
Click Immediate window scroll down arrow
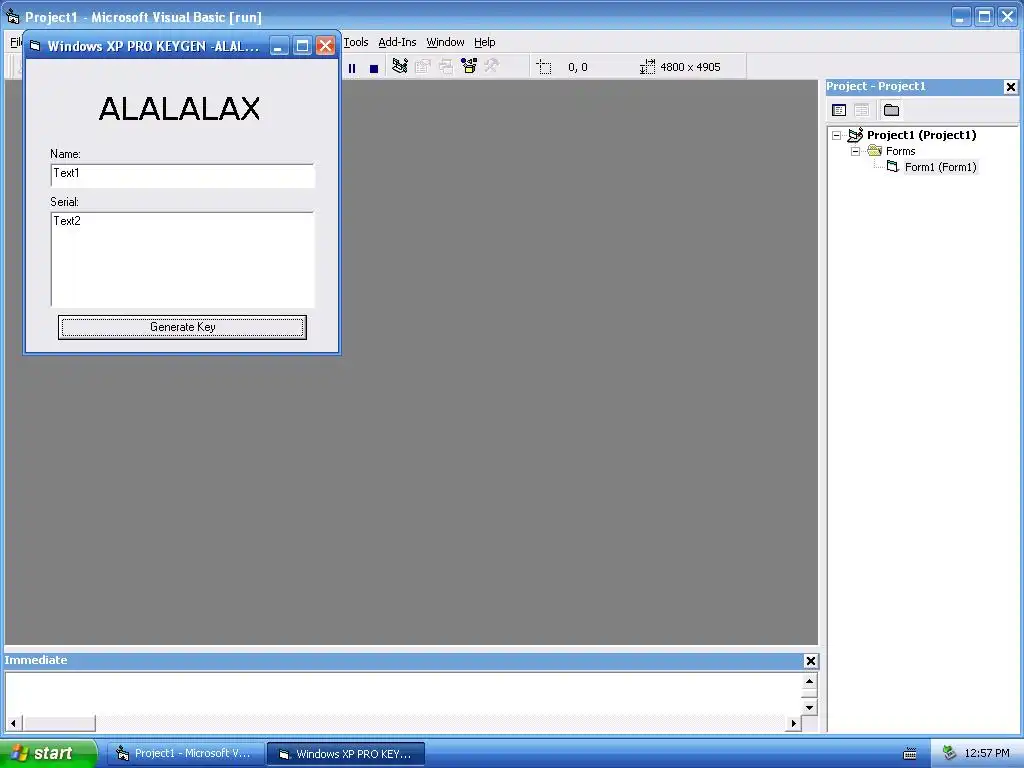click(809, 707)
